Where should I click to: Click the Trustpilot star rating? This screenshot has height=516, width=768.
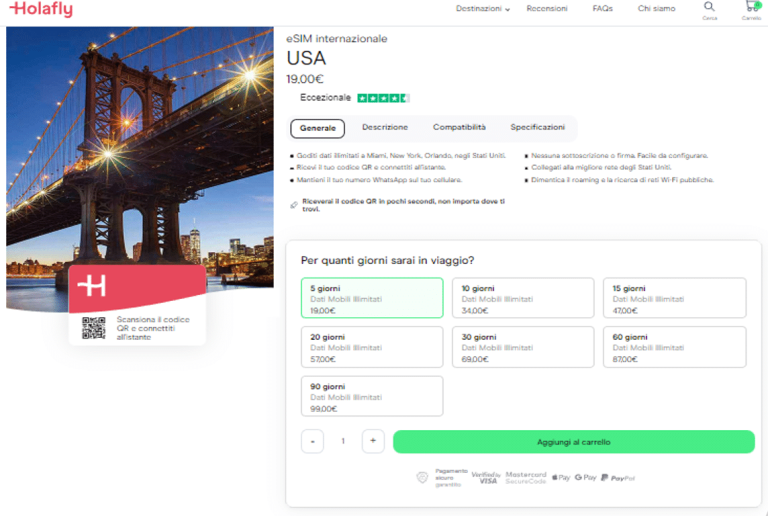click(383, 98)
